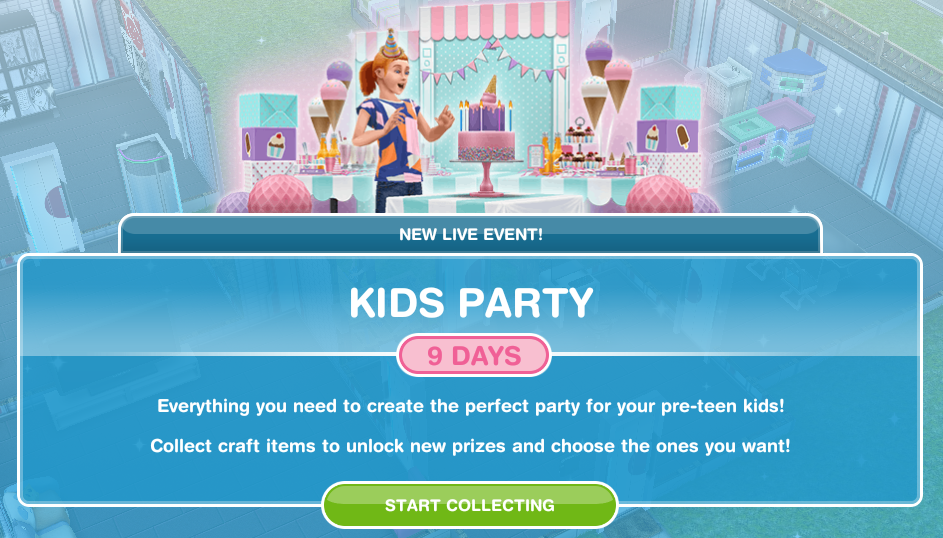
Task: Click the purple gift box with popsicle picture
Action: coord(668,136)
